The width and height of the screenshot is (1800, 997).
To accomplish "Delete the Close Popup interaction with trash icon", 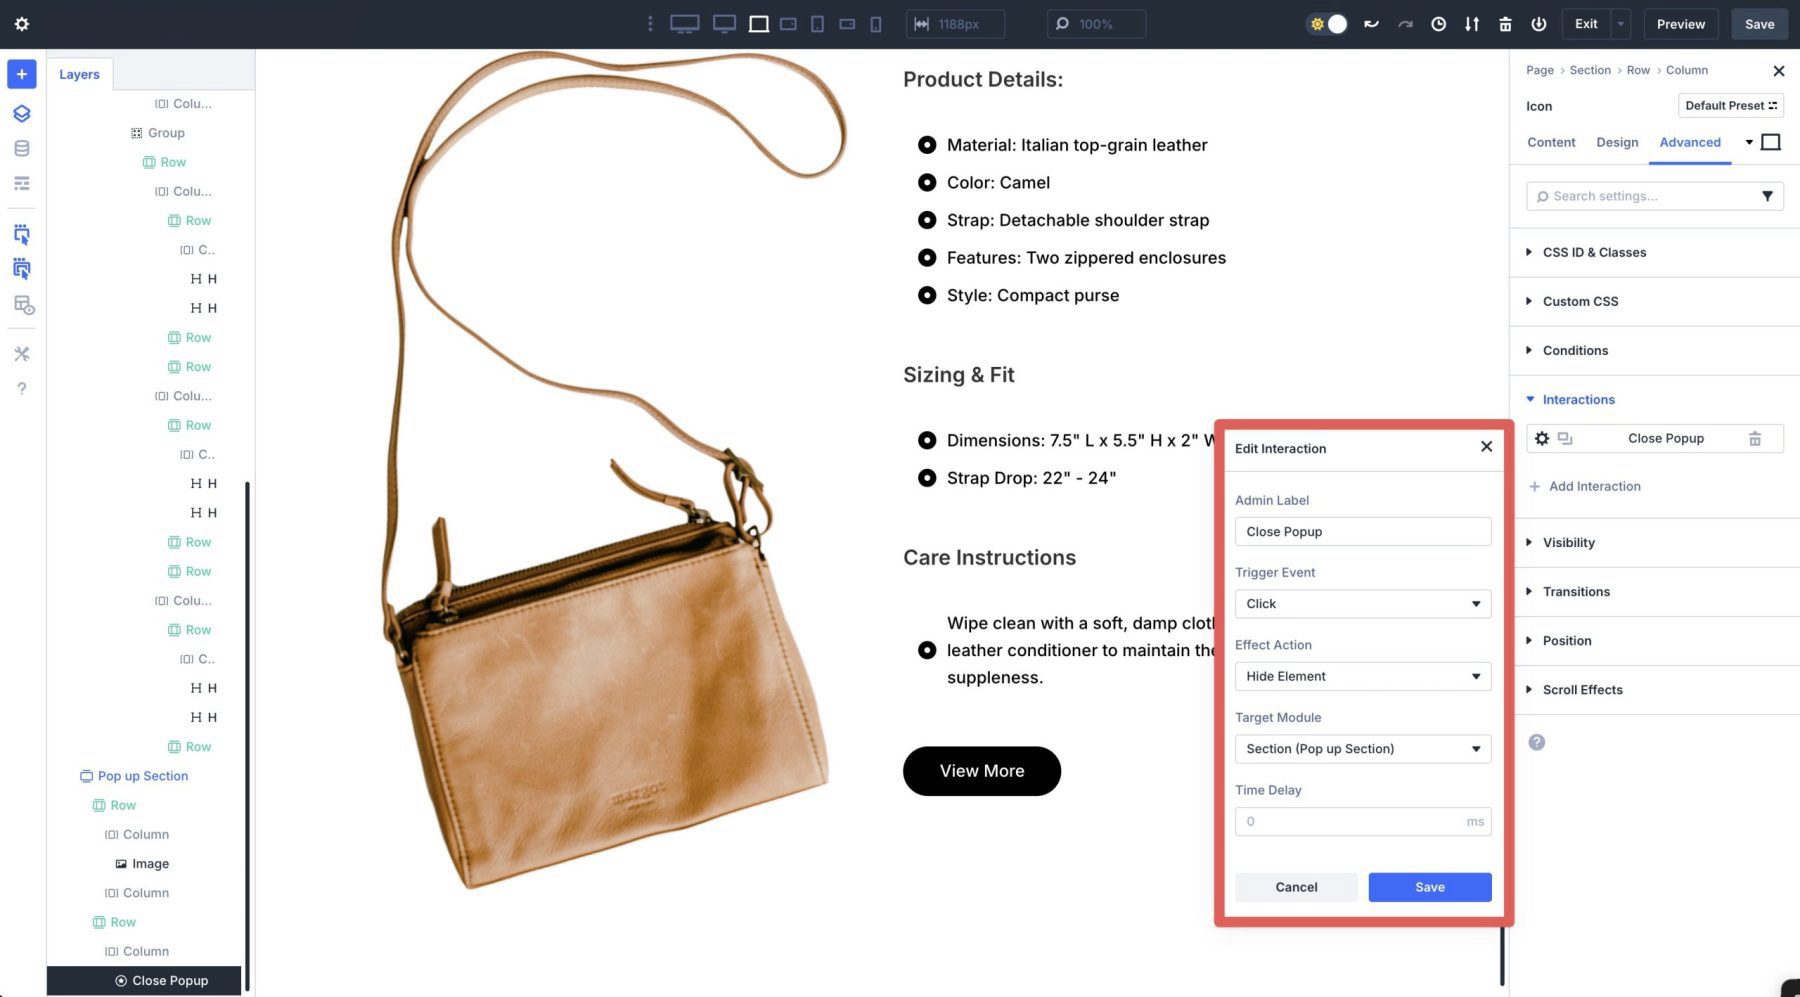I will [x=1755, y=438].
